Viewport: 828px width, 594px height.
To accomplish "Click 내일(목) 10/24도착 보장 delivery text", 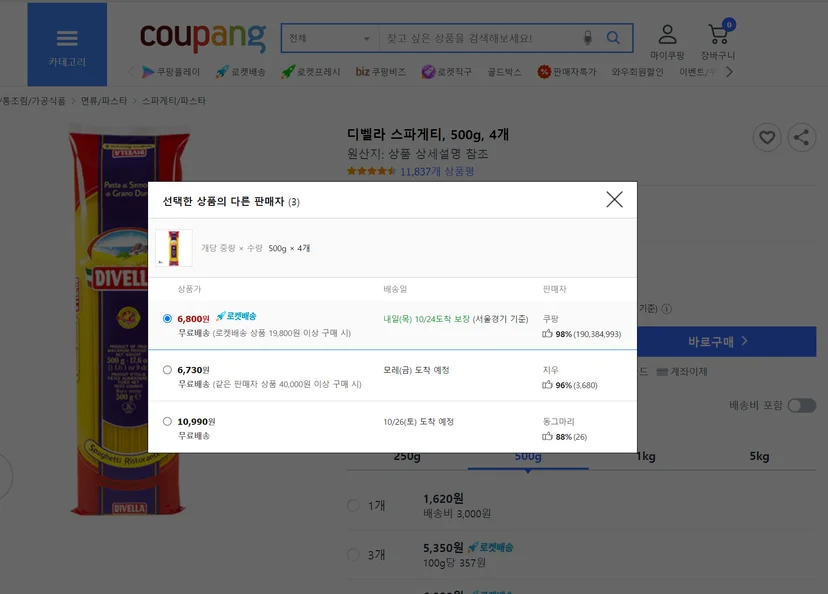I will click(427, 319).
